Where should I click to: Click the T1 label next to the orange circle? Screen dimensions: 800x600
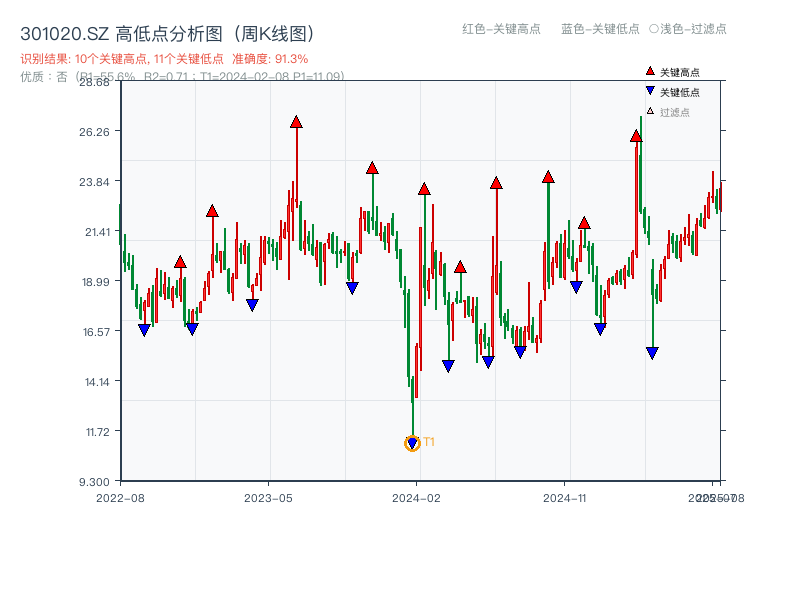[x=428, y=439]
